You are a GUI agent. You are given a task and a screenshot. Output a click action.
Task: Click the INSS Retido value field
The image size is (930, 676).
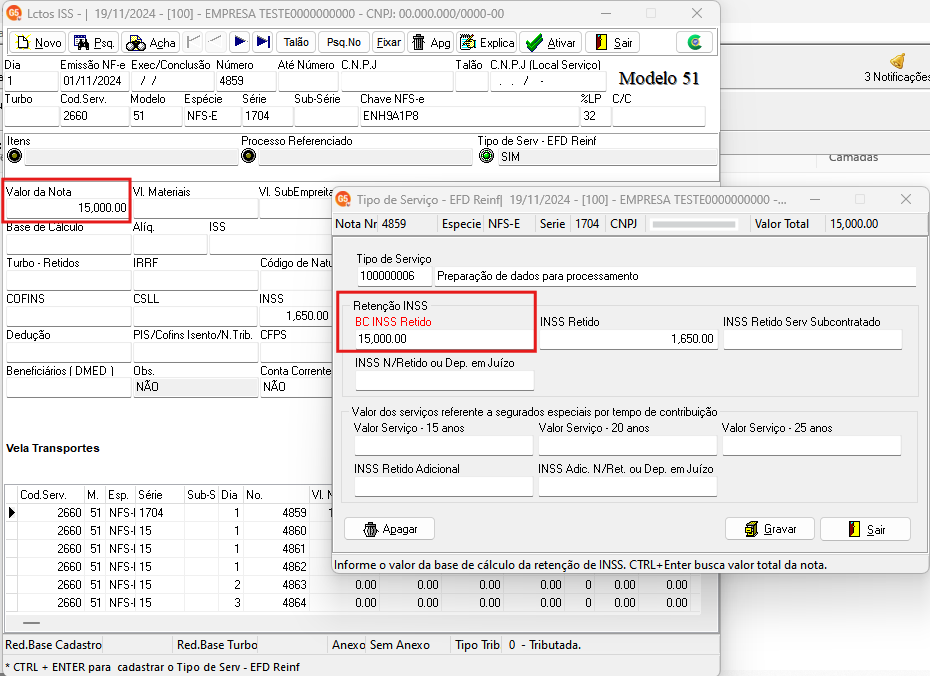[x=628, y=339]
